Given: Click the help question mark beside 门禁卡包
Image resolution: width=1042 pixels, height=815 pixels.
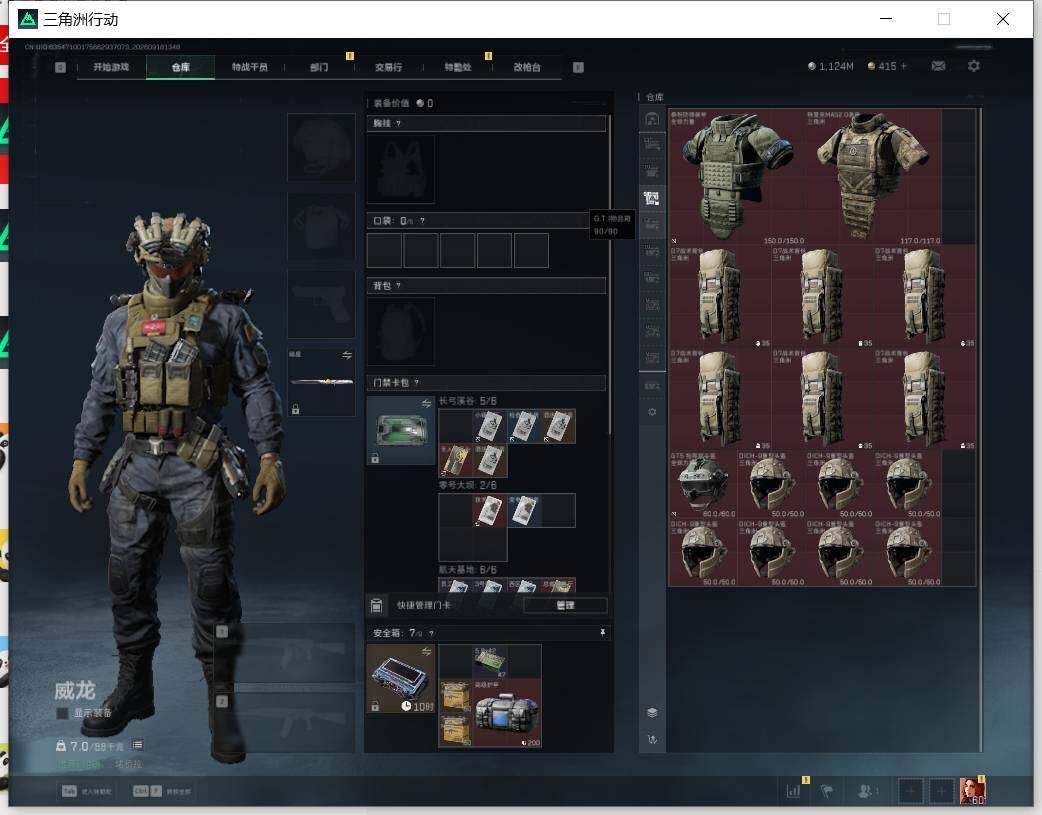Looking at the screenshot, I should [x=417, y=383].
